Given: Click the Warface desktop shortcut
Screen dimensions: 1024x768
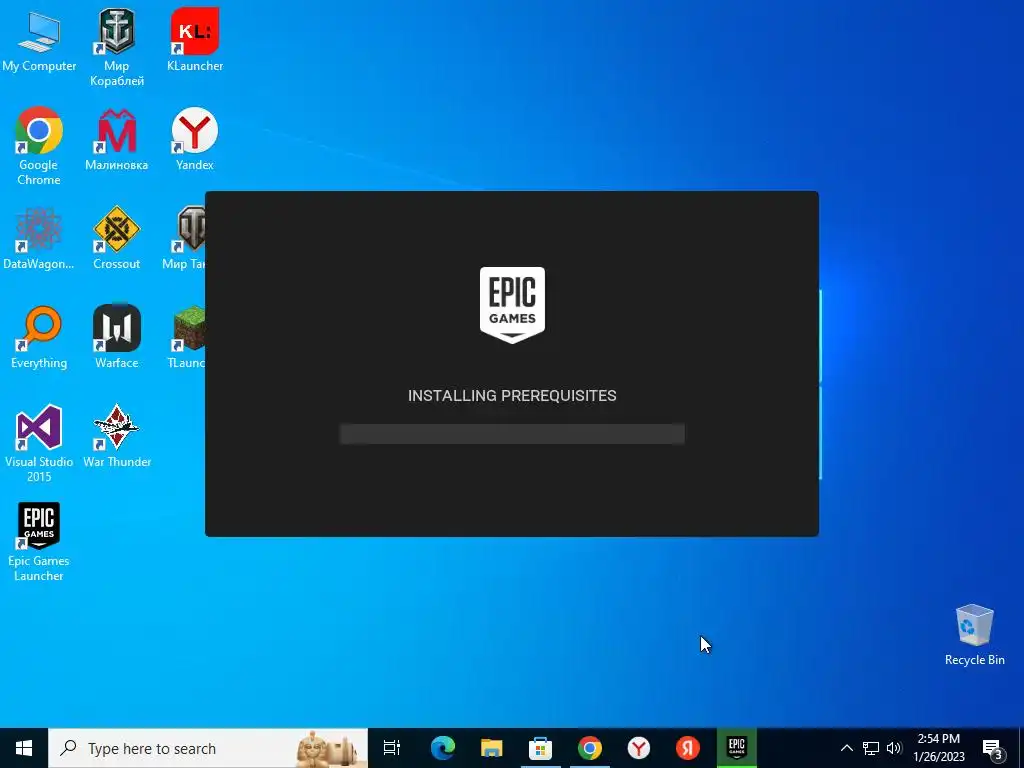Looking at the screenshot, I should (116, 337).
